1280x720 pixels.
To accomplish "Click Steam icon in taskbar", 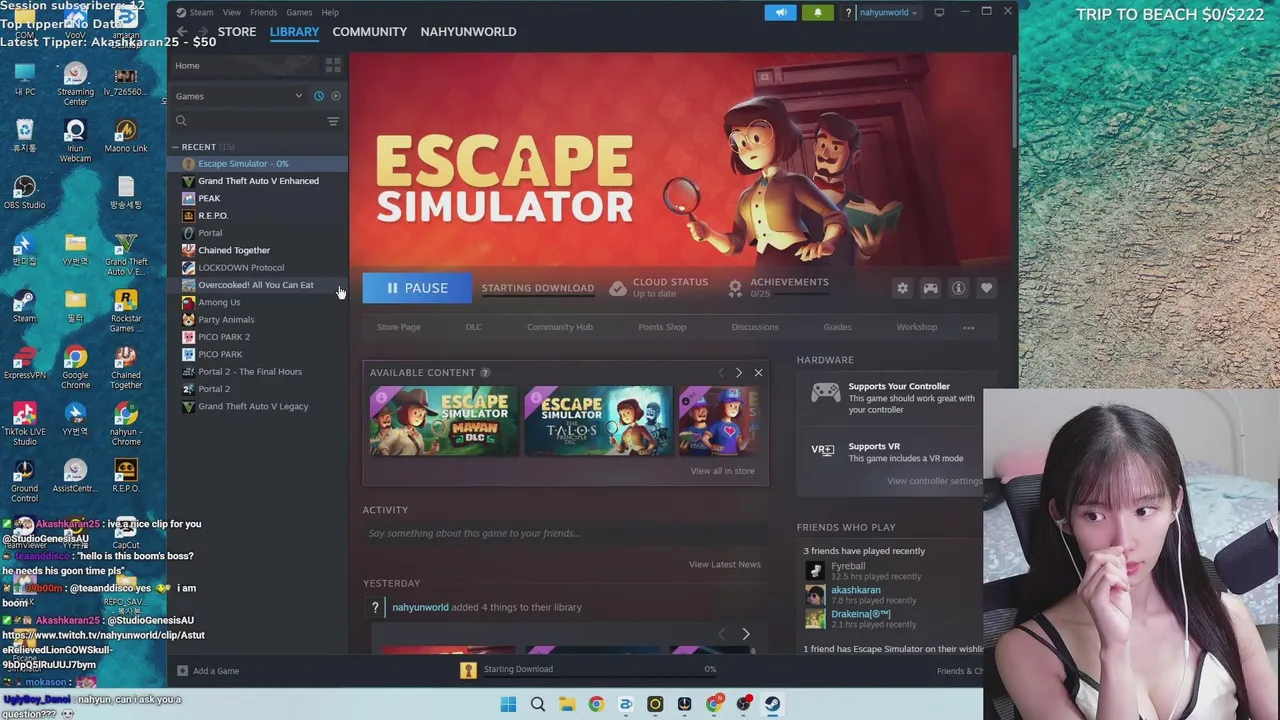I will [772, 704].
